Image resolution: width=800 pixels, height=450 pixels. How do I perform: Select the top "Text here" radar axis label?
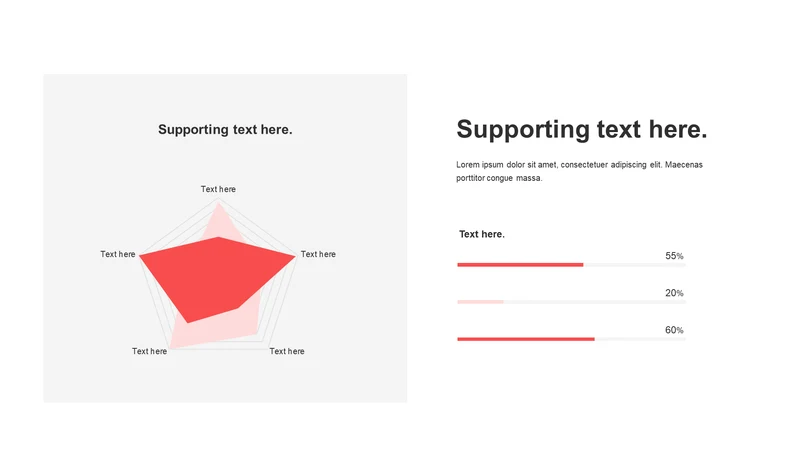[218, 189]
